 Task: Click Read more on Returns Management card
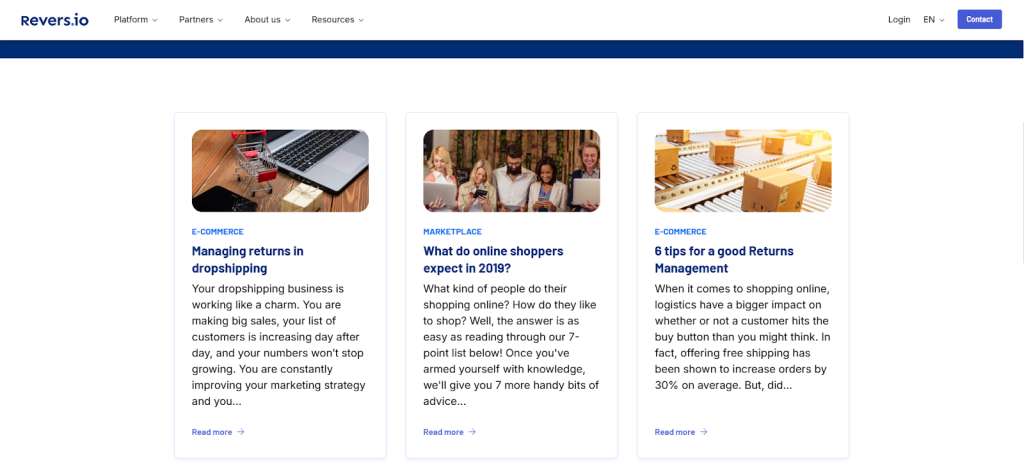point(675,432)
